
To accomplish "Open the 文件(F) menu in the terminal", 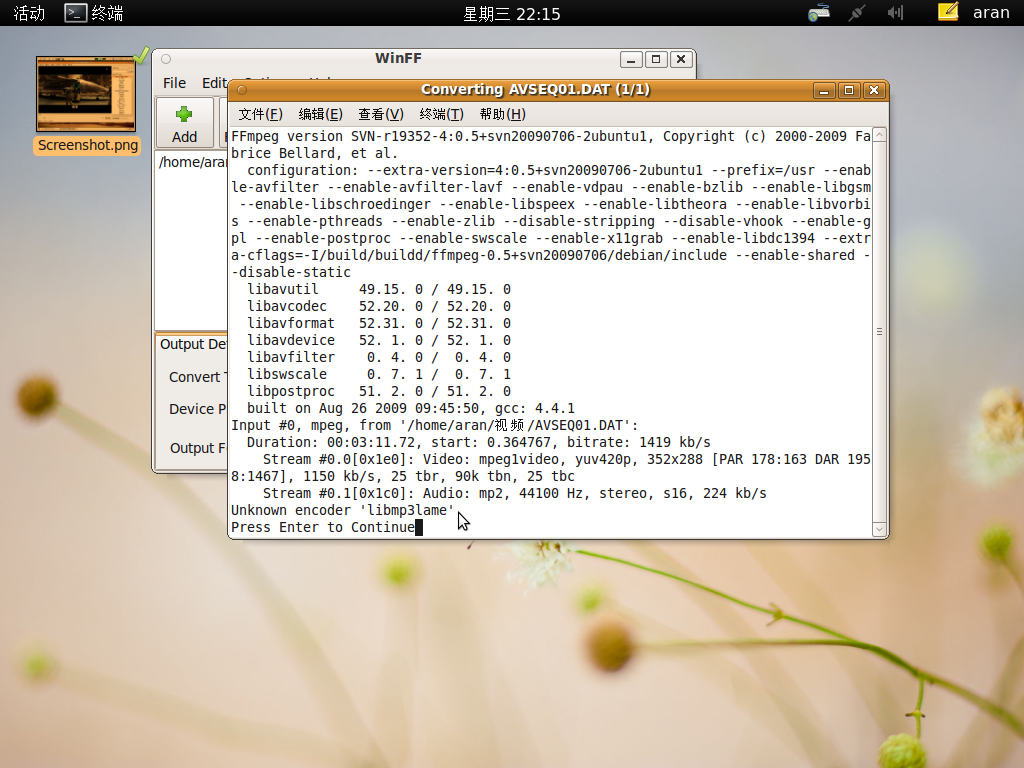I will [x=261, y=114].
